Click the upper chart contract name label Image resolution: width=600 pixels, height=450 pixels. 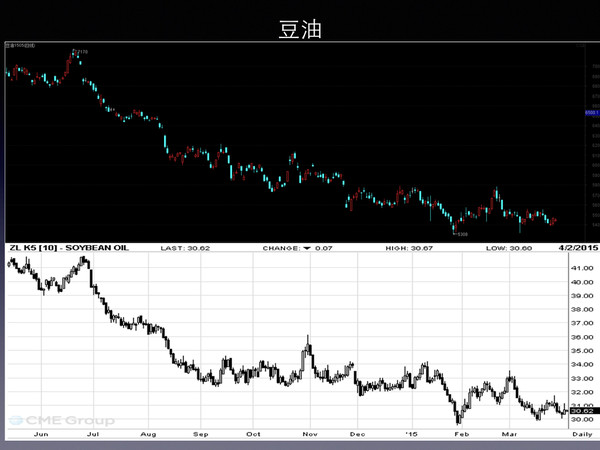[x=20, y=46]
